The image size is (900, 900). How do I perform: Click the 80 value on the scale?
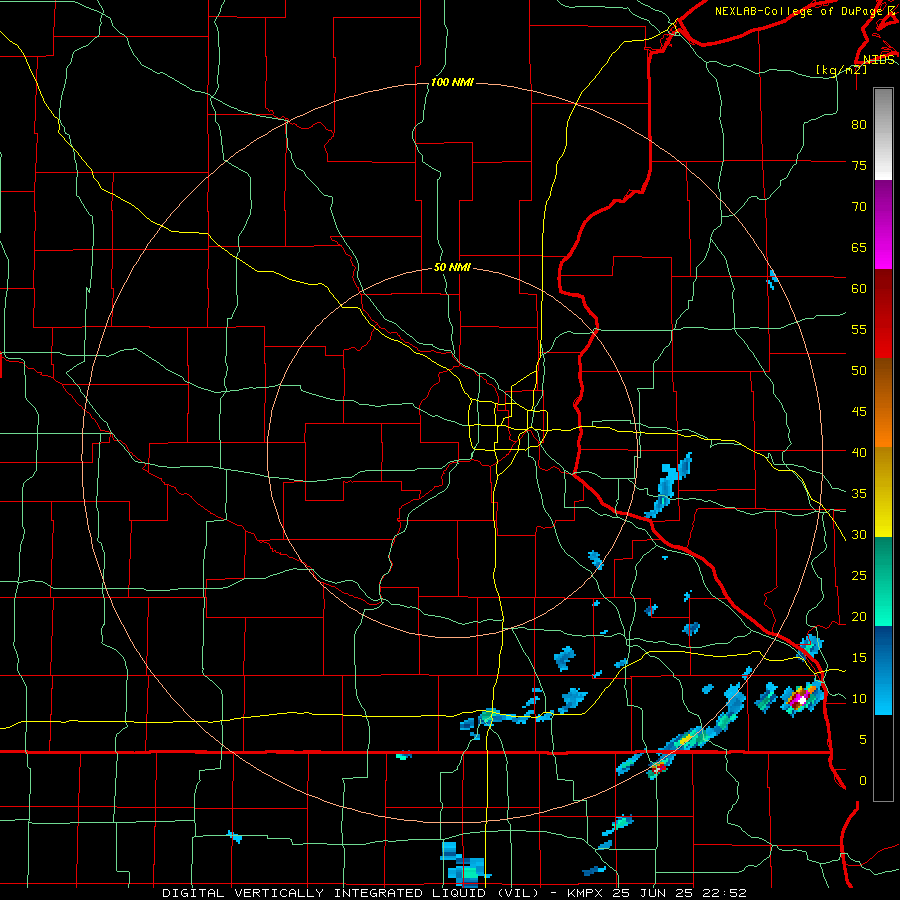point(859,125)
